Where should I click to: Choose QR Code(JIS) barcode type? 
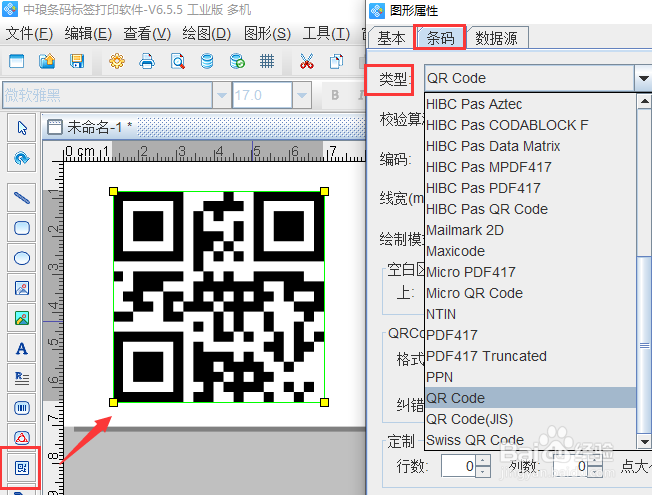pyautogui.click(x=531, y=419)
